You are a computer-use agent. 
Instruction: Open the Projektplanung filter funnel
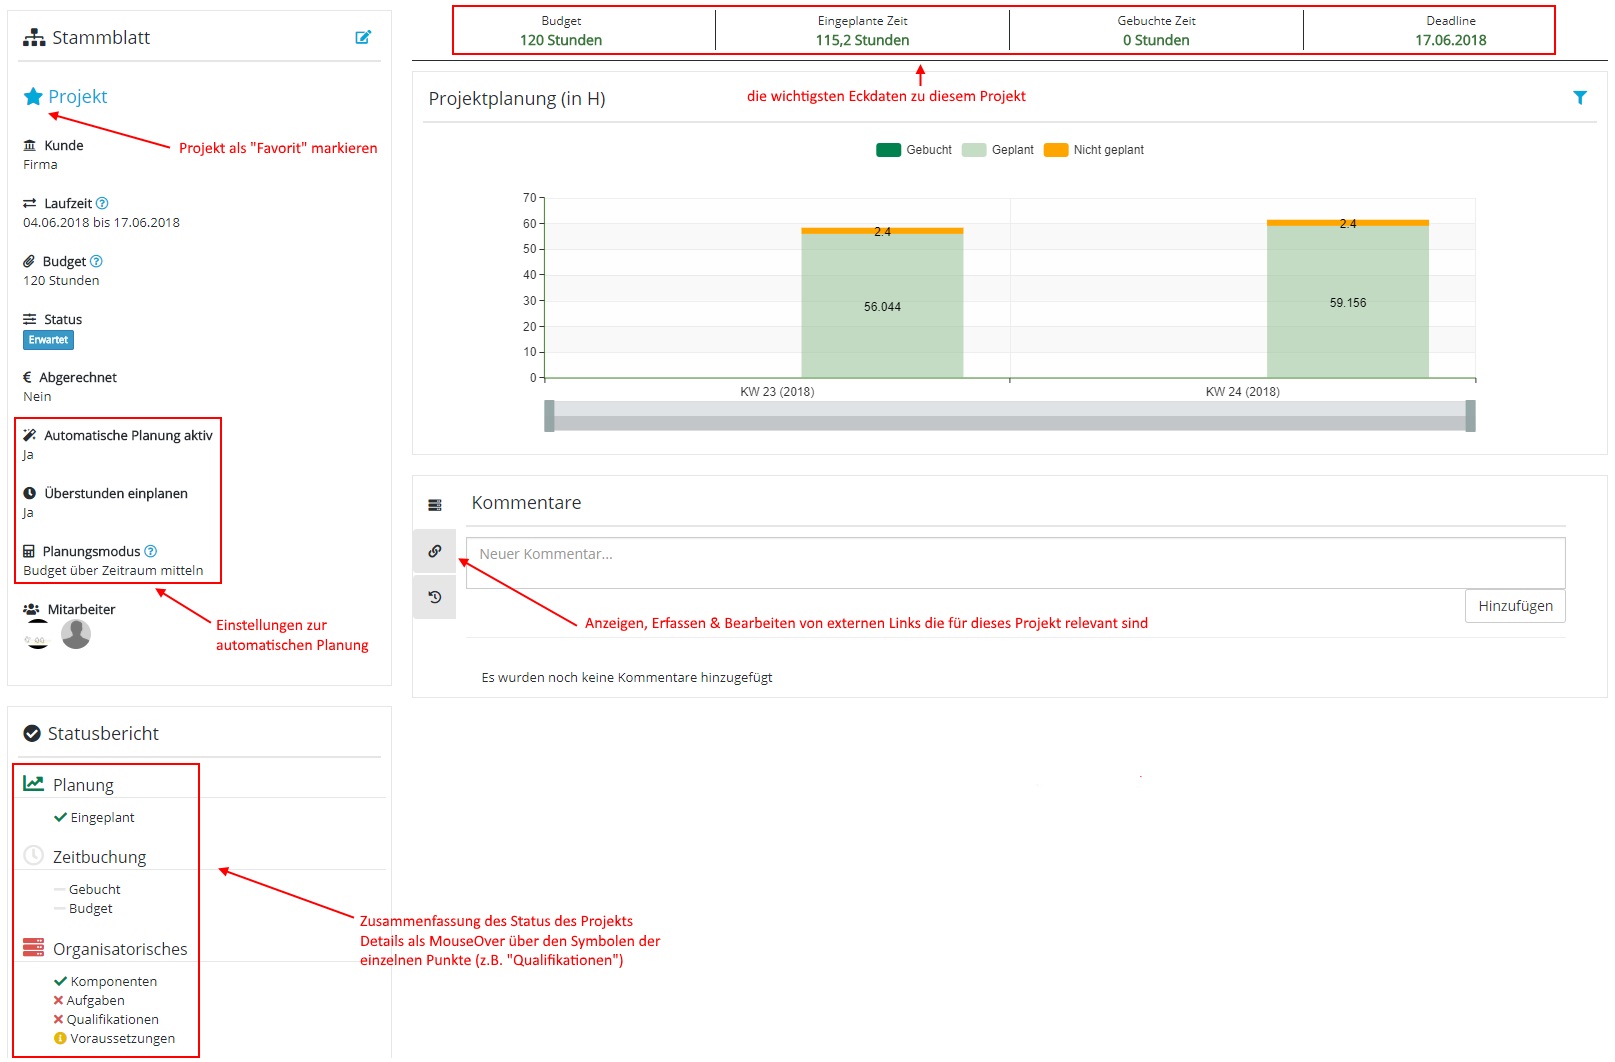pyautogui.click(x=1580, y=98)
